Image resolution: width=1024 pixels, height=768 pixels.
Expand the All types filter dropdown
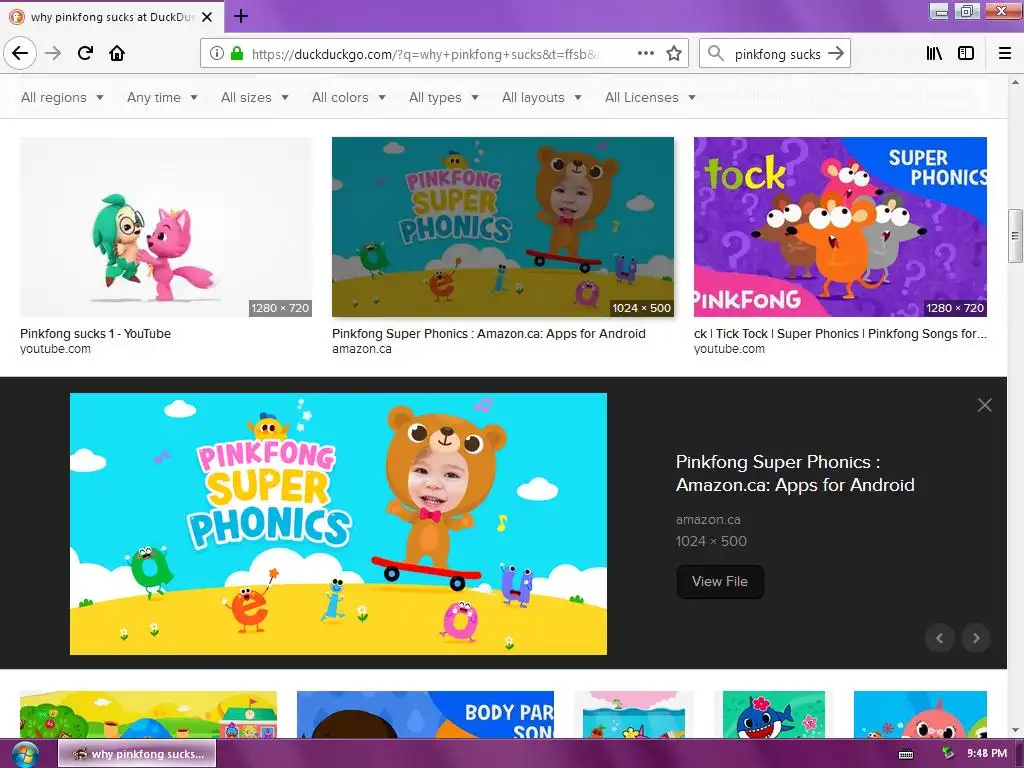click(443, 97)
